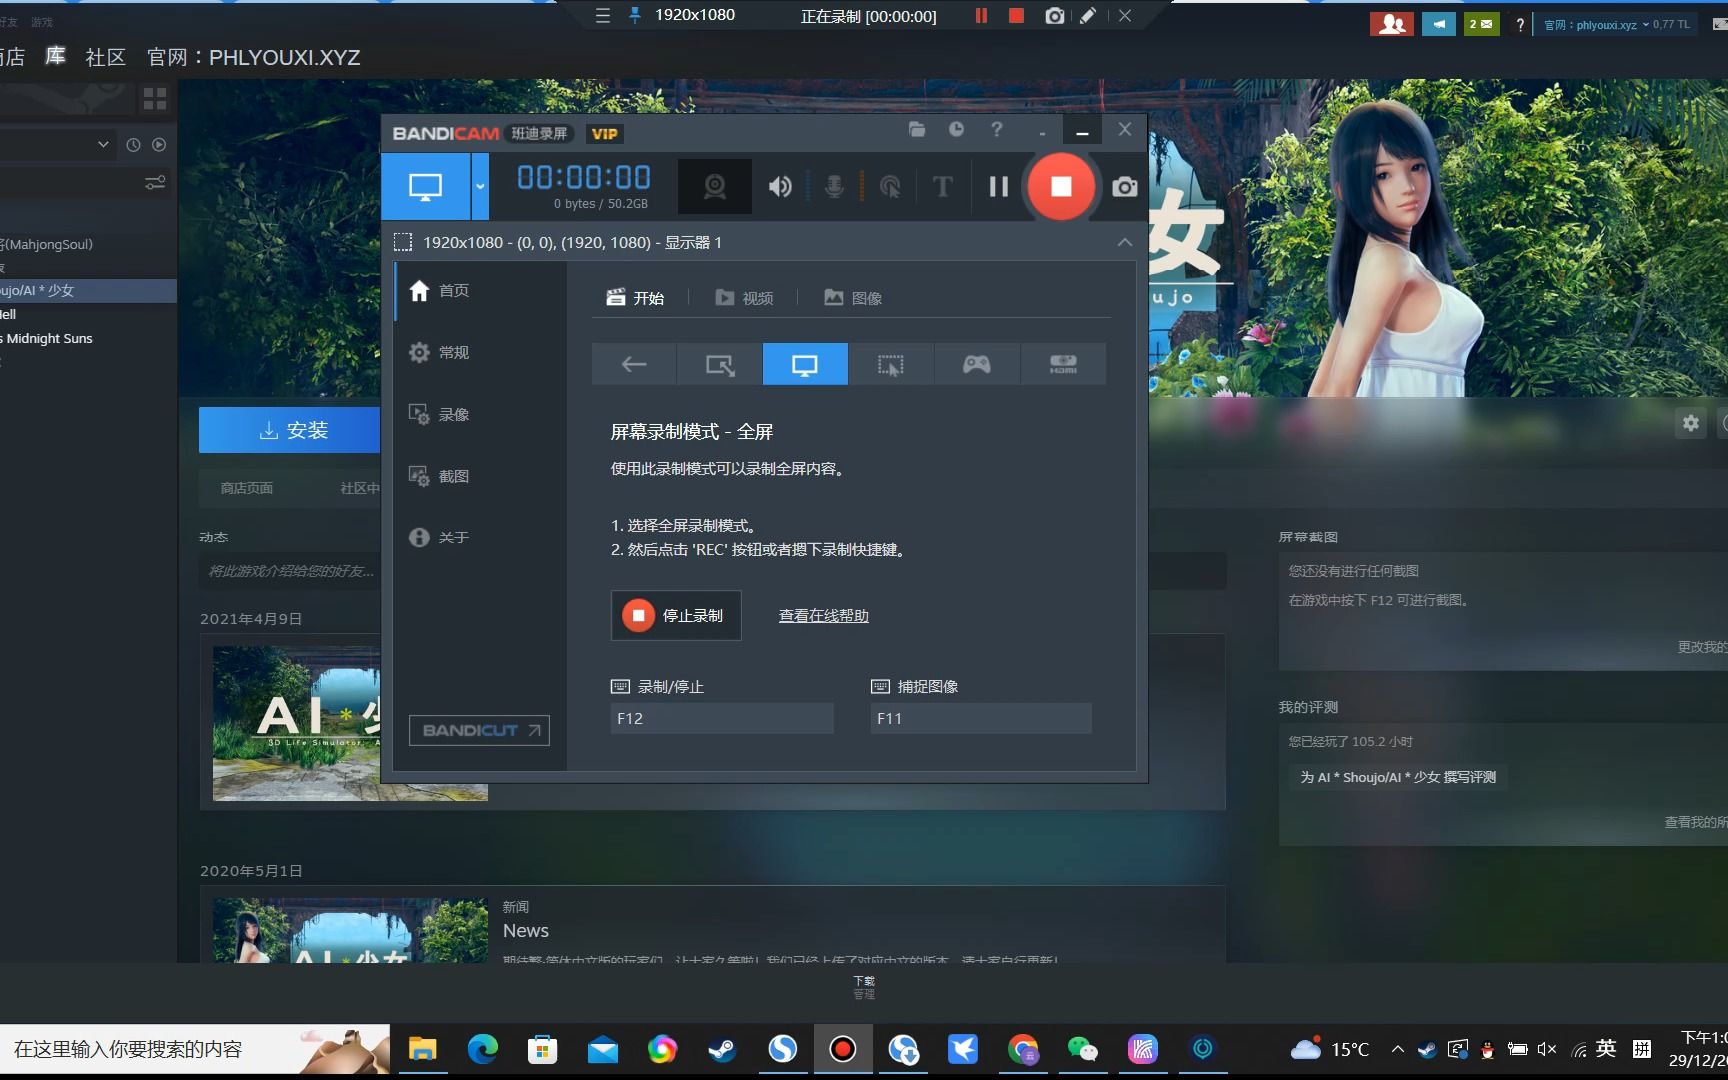Take a screenshot with the camera icon

pos(1124,186)
